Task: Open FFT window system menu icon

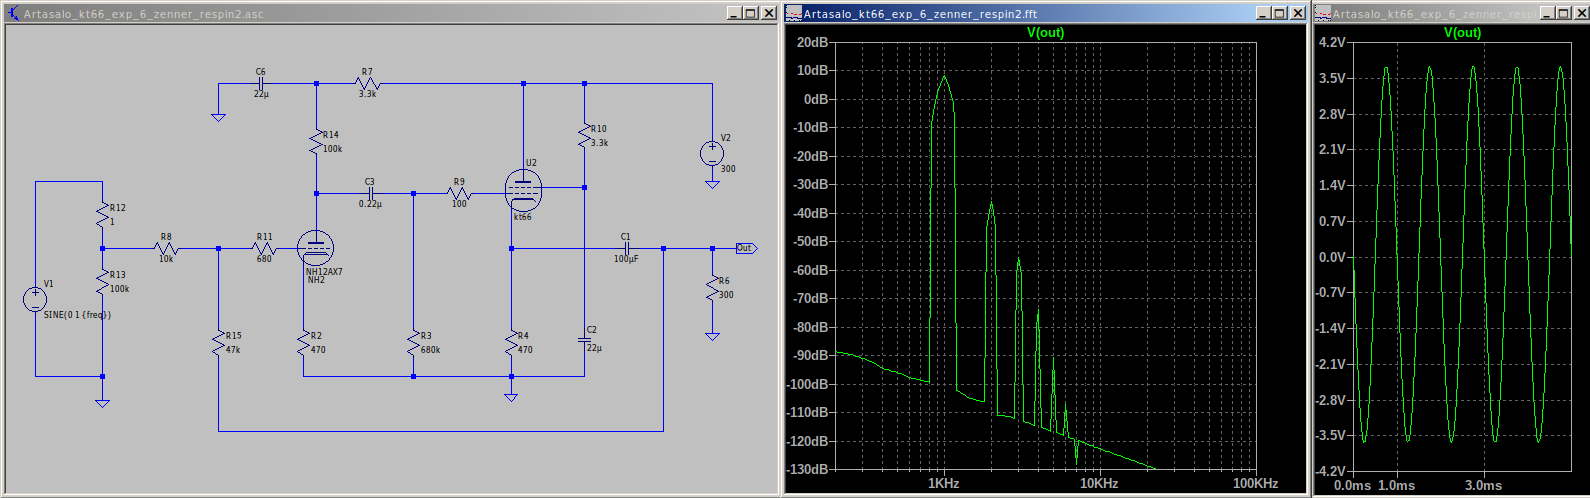Action: [x=794, y=14]
